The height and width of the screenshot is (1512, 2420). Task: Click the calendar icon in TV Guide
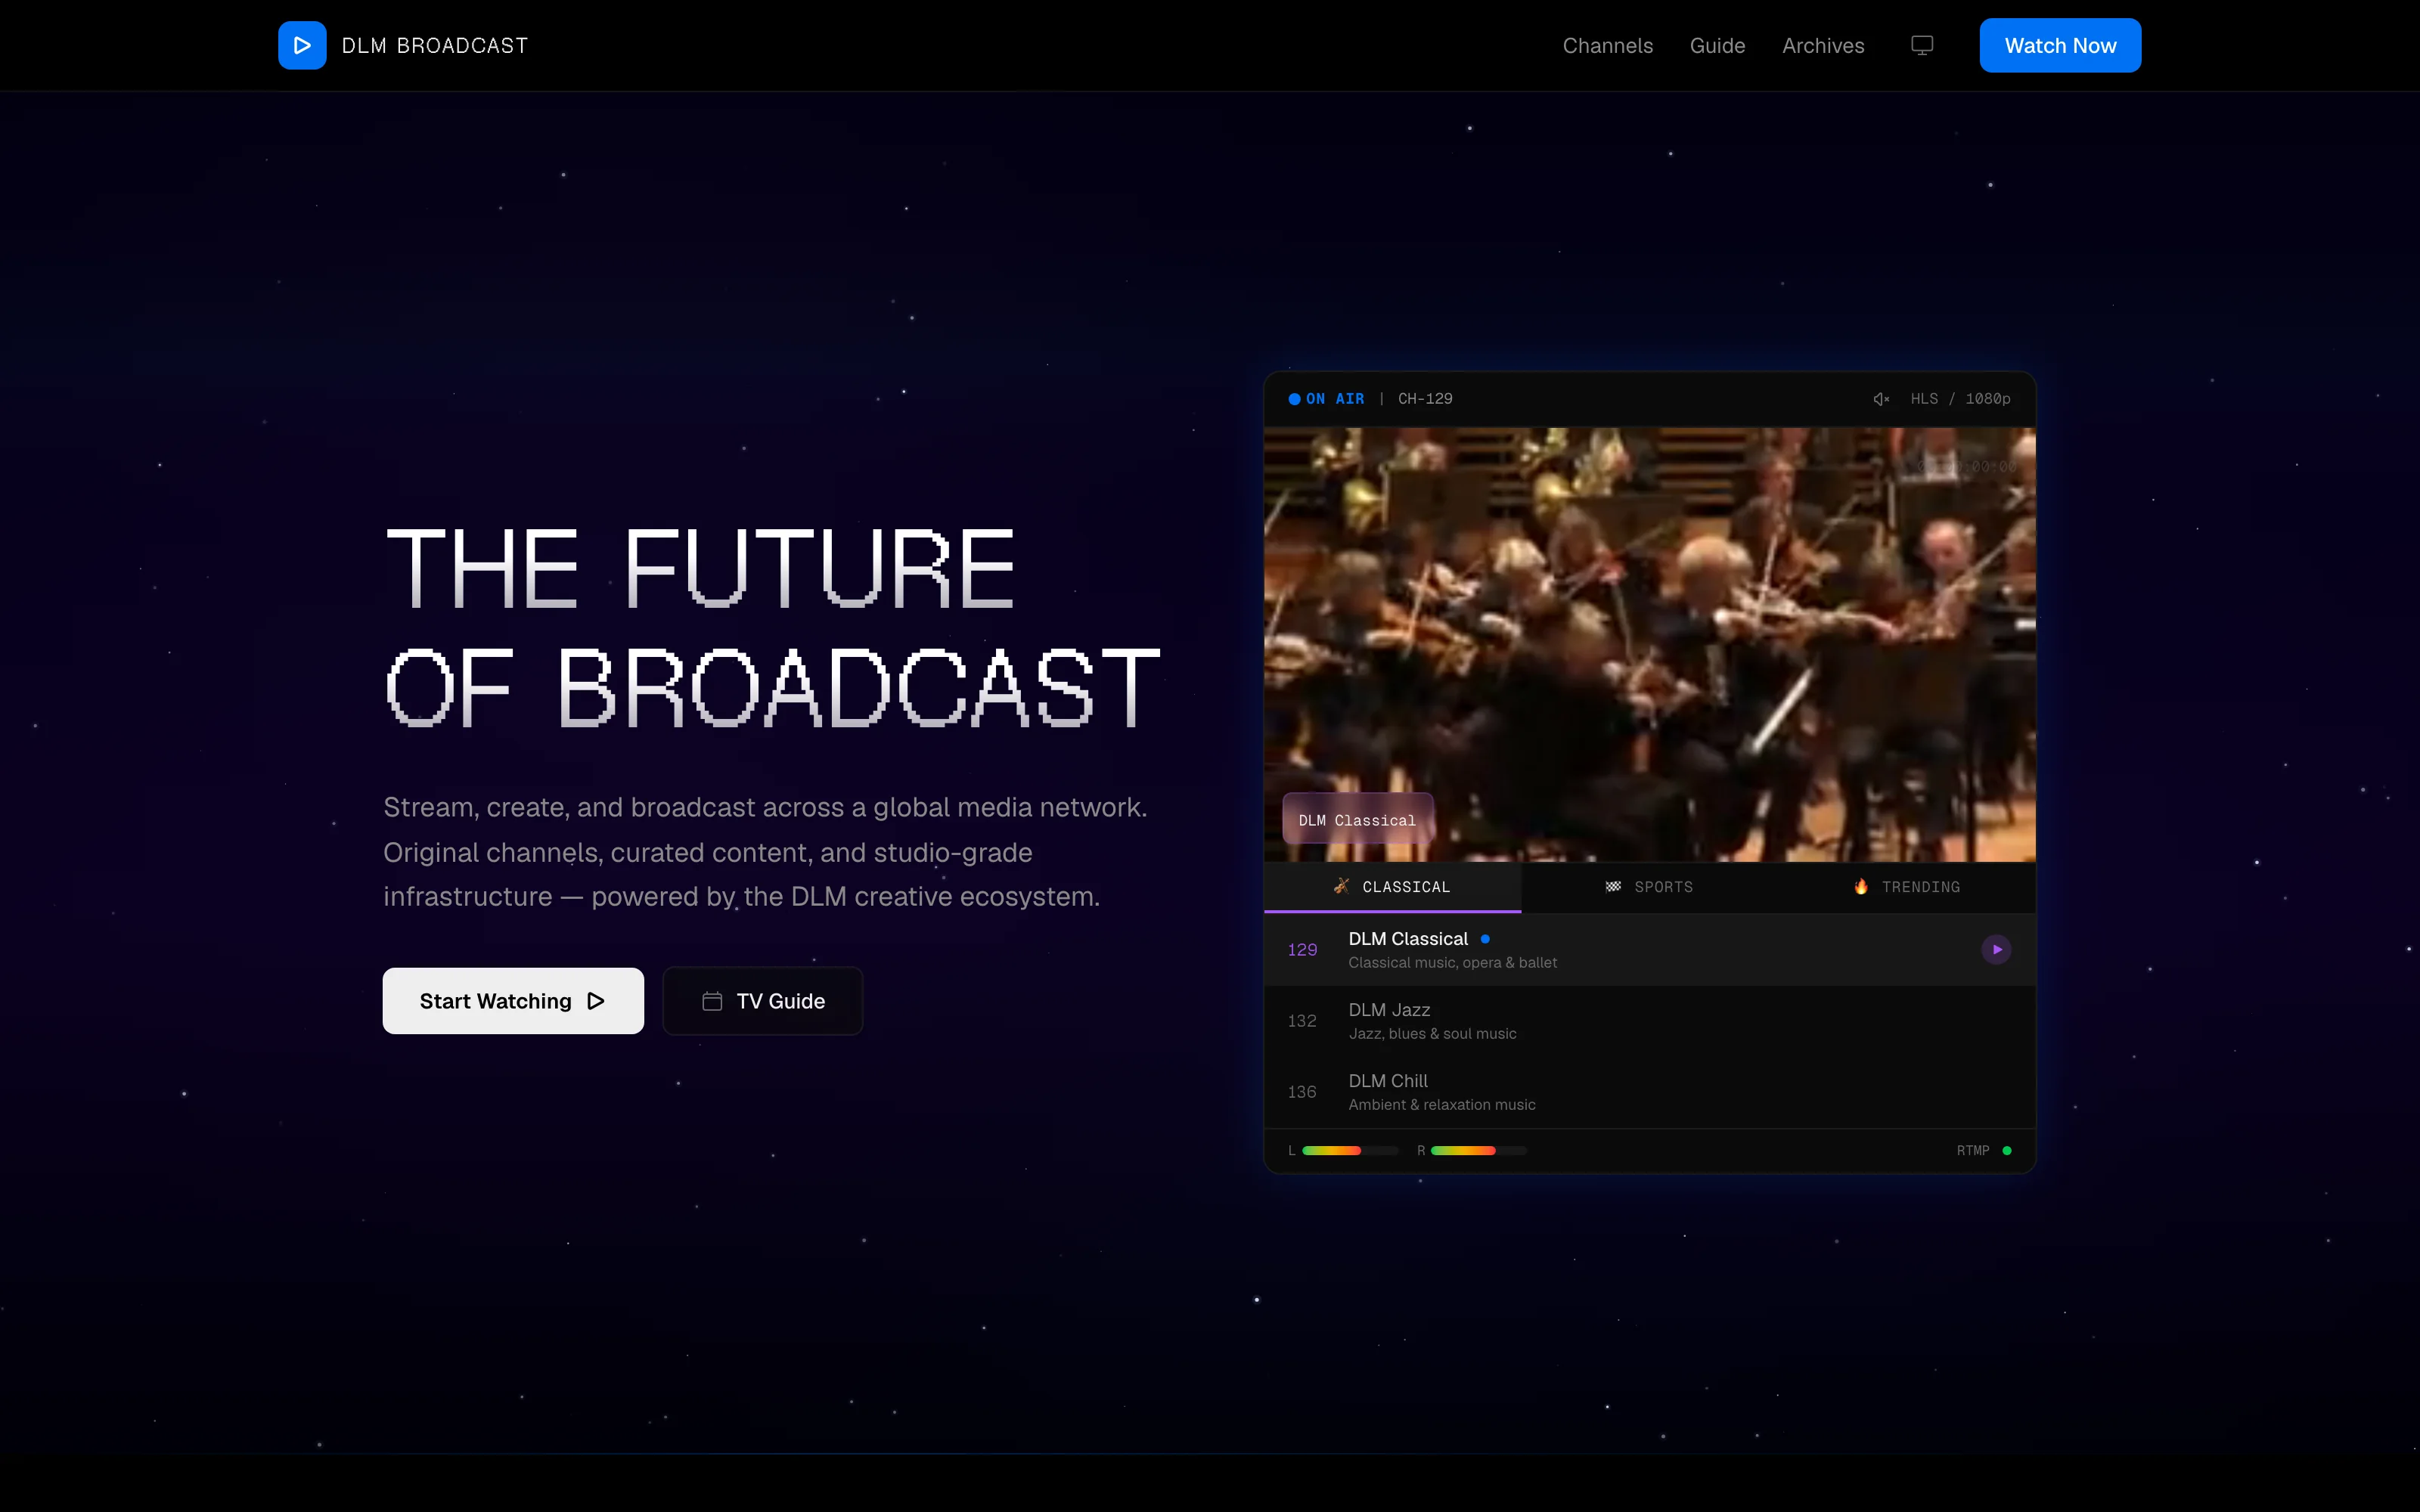pyautogui.click(x=712, y=1001)
